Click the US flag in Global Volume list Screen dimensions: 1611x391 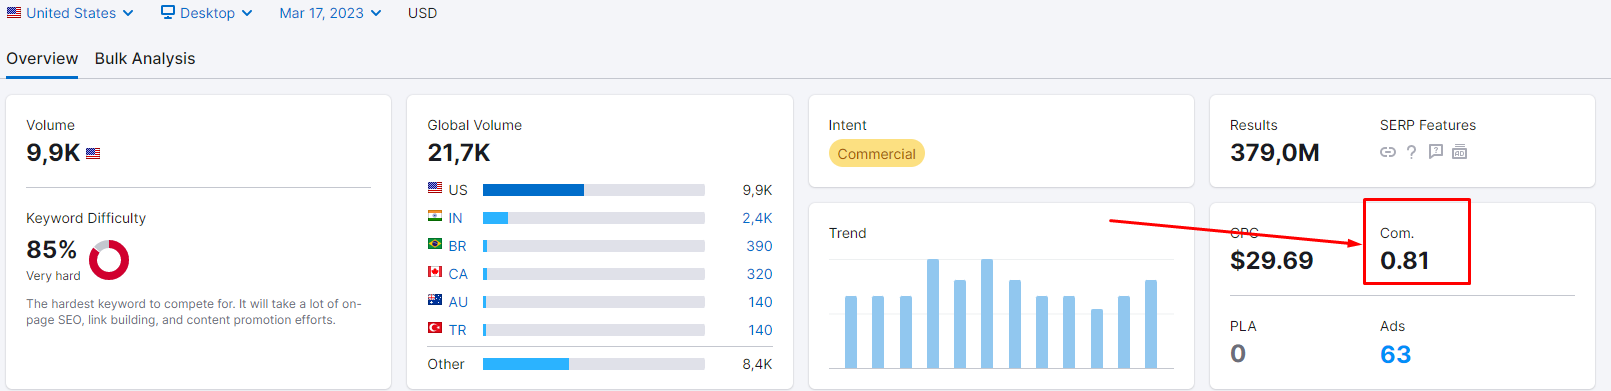(x=435, y=188)
